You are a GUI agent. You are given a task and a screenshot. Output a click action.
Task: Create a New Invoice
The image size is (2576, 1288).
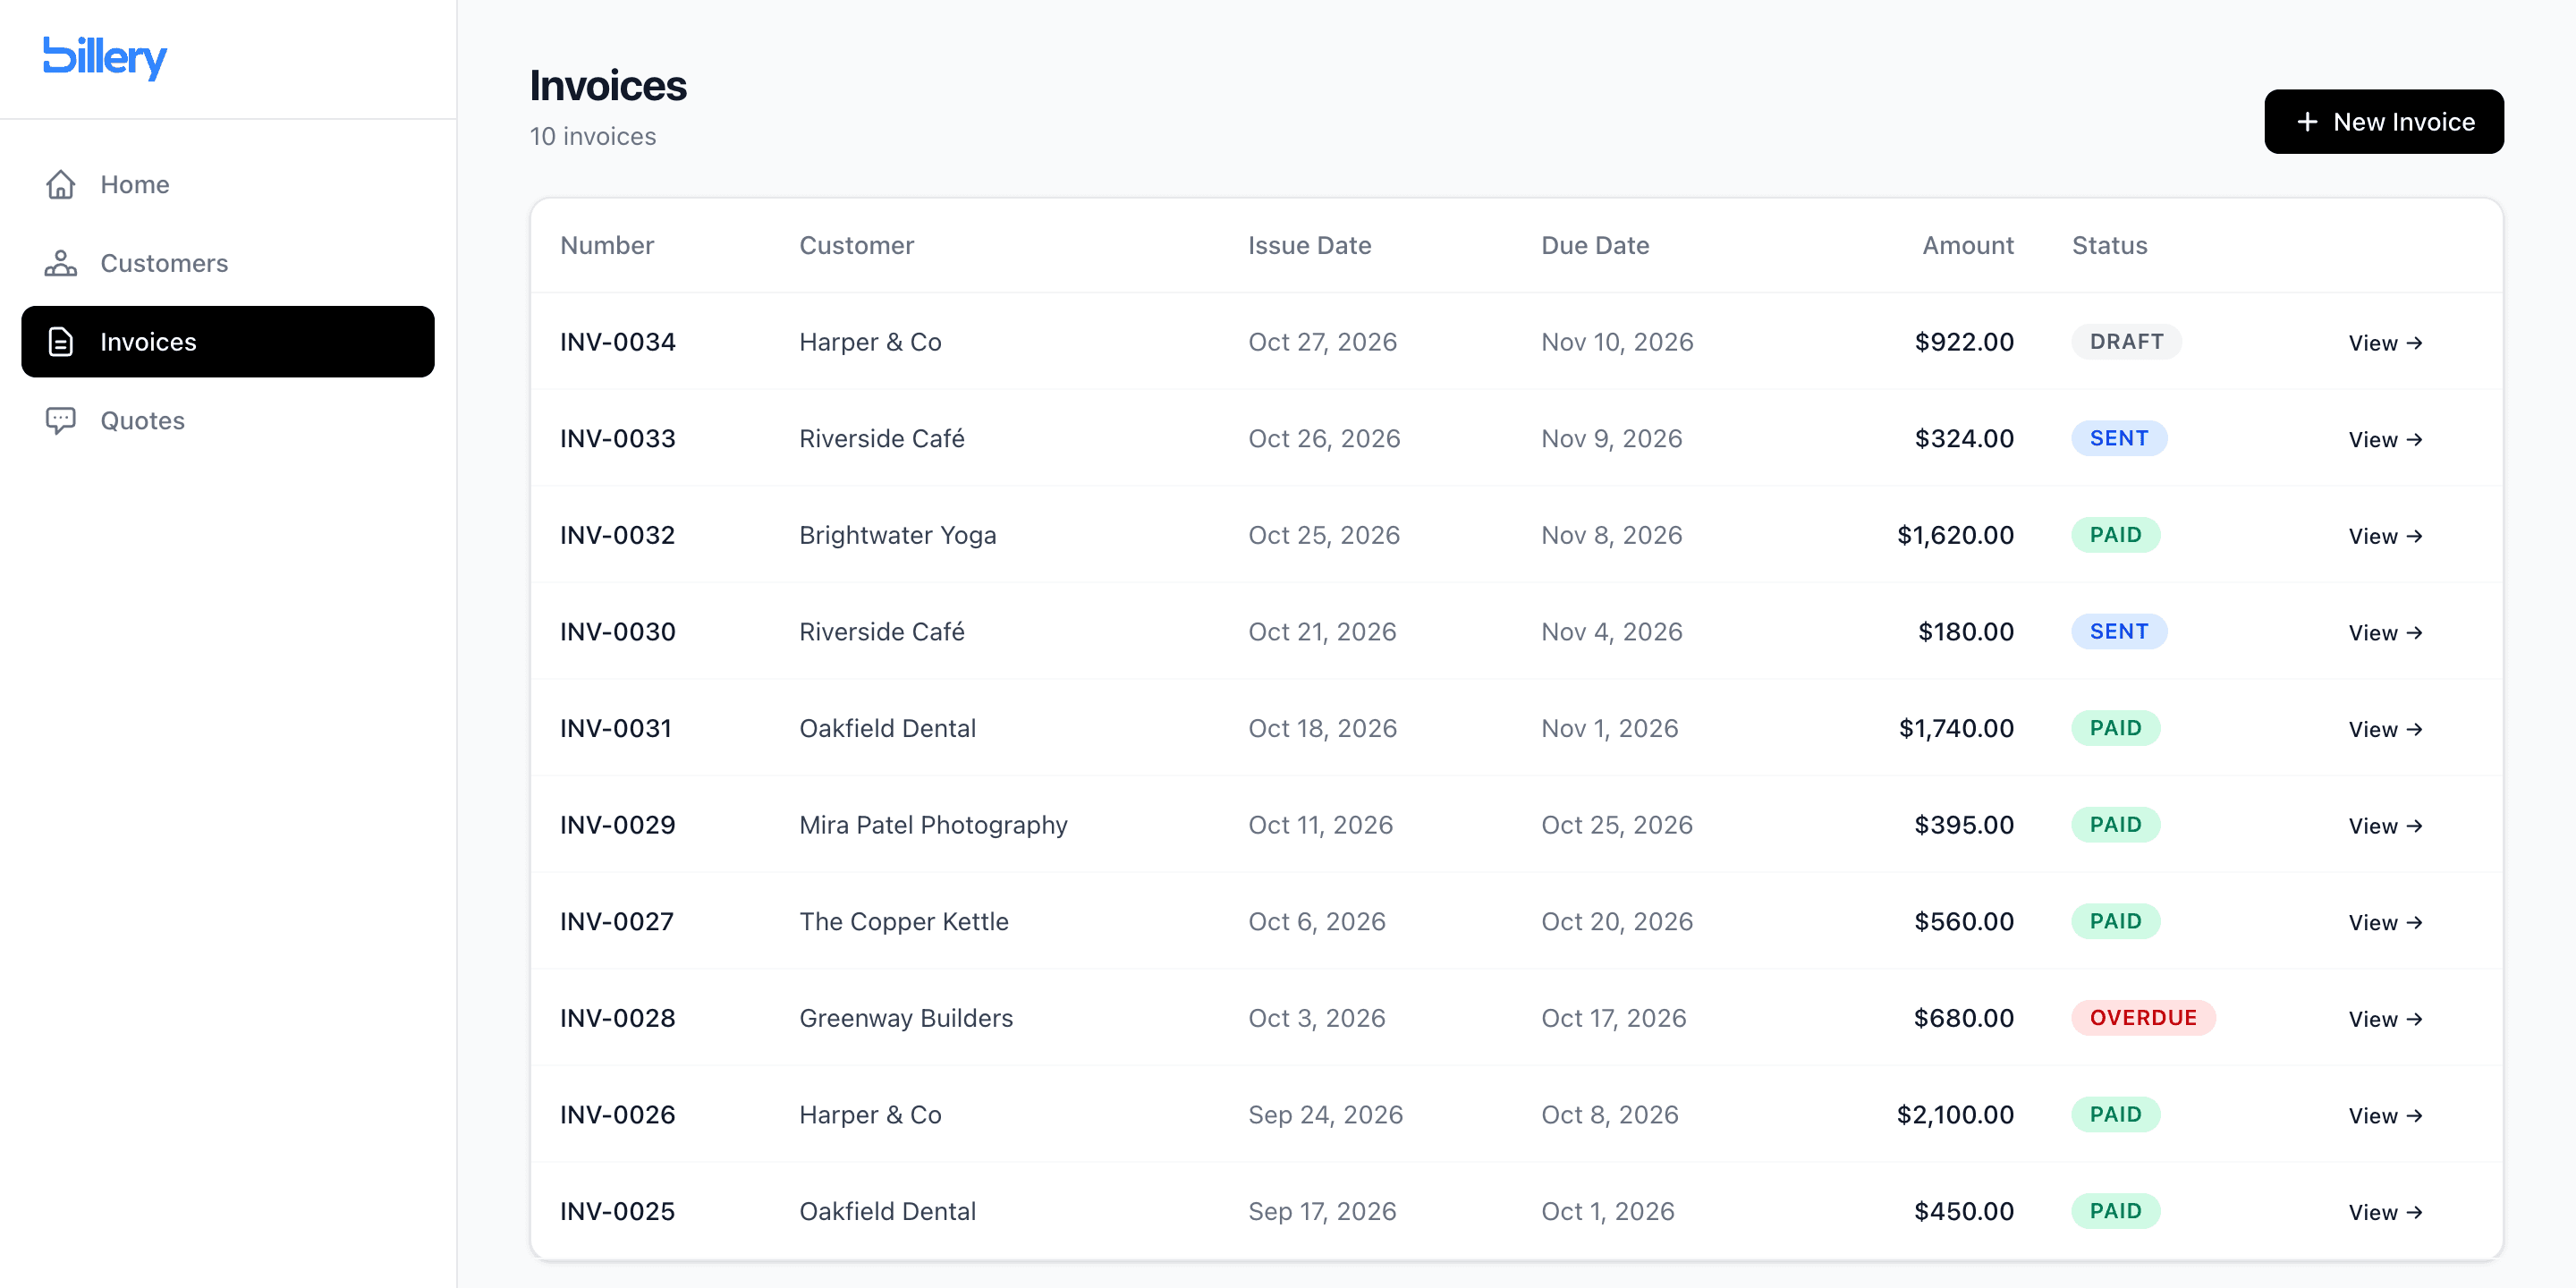(2384, 122)
